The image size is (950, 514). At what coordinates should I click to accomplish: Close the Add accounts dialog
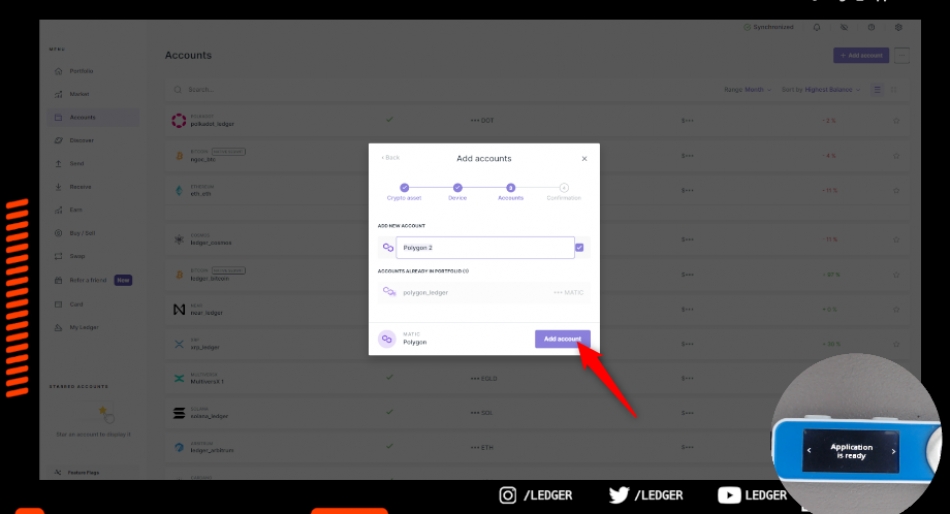[x=584, y=159]
